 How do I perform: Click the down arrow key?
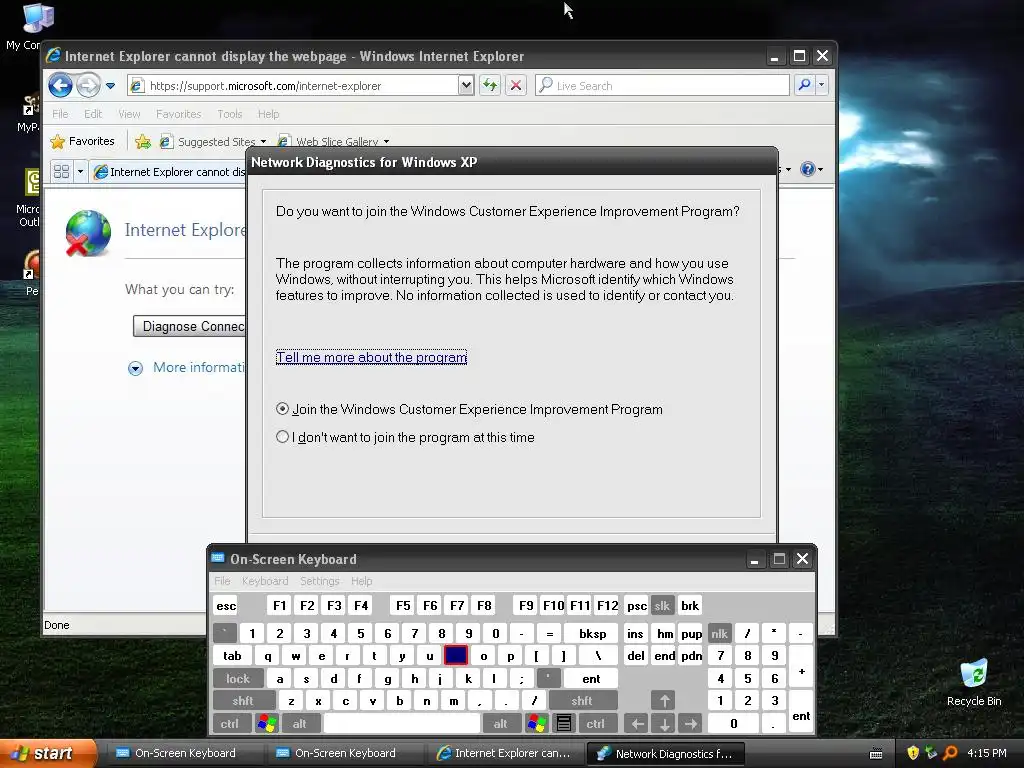664,724
